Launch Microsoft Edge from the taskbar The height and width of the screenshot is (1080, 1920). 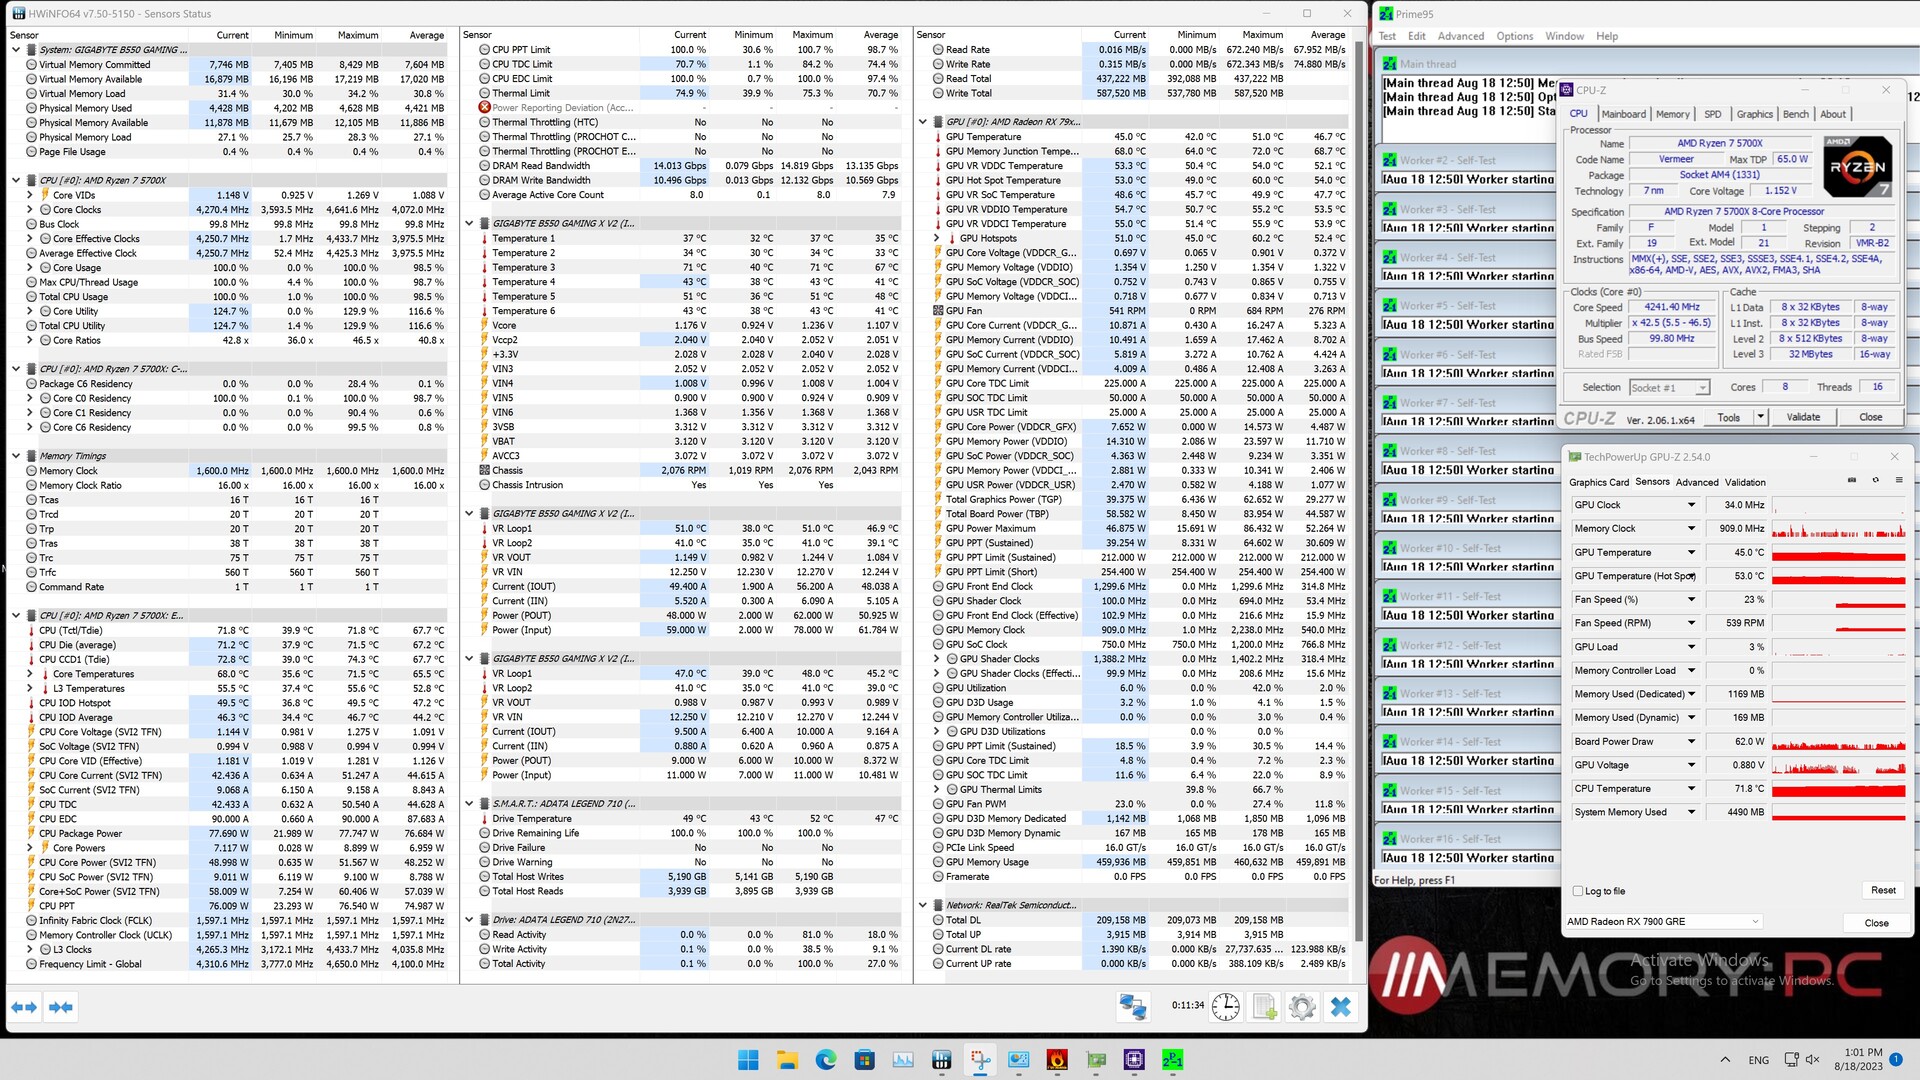tap(825, 1060)
